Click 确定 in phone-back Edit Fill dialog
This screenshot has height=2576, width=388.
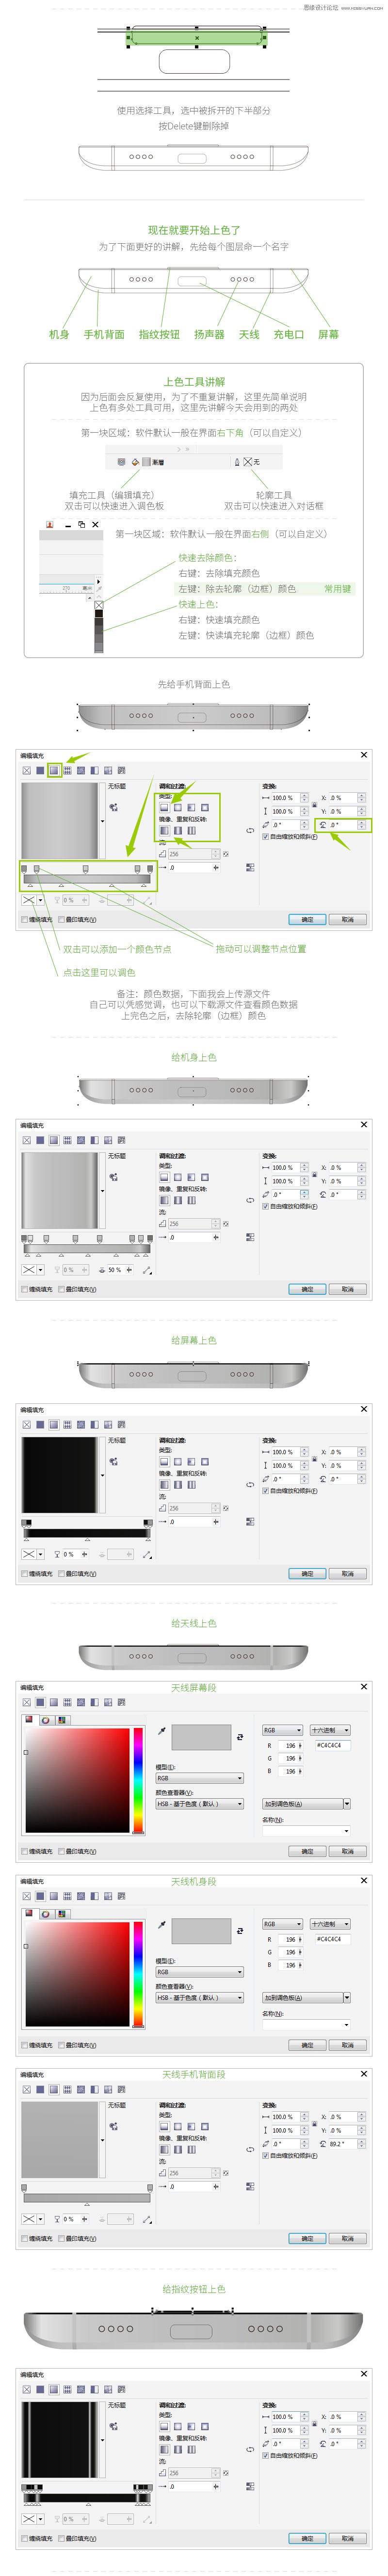coord(308,920)
